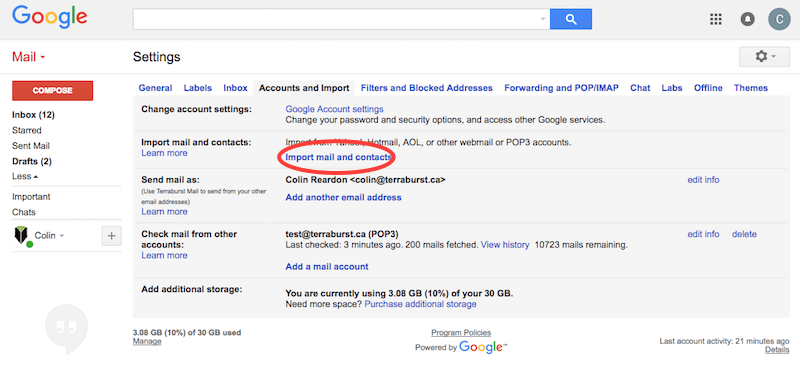Switch to the Chat tab

(x=640, y=88)
